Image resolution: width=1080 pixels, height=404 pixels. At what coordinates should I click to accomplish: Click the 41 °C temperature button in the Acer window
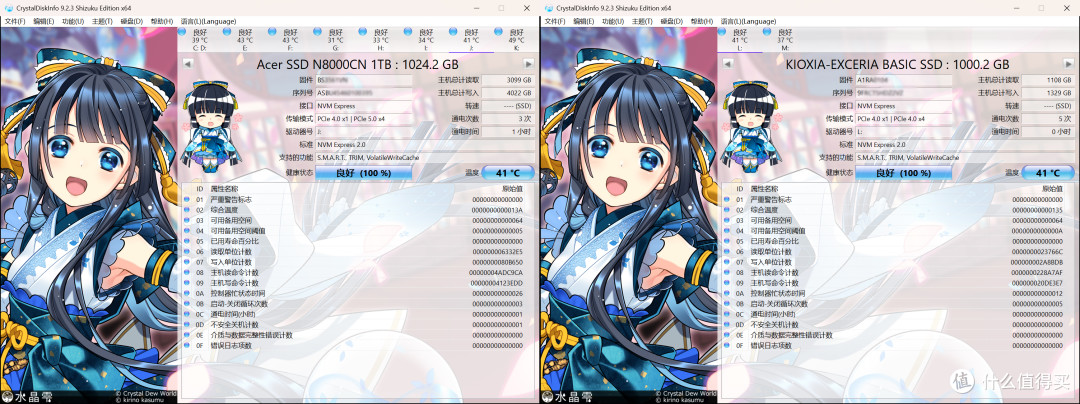pyautogui.click(x=508, y=173)
